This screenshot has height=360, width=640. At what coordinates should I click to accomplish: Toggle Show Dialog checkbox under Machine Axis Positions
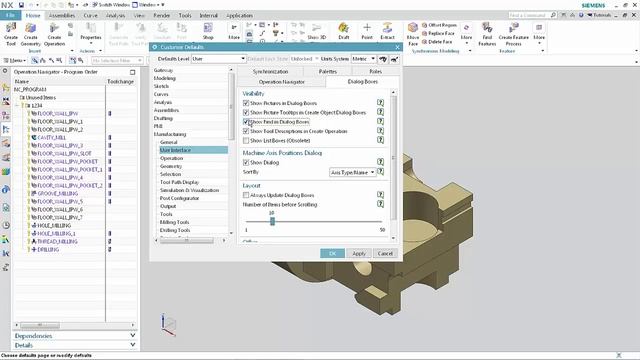[x=246, y=162]
